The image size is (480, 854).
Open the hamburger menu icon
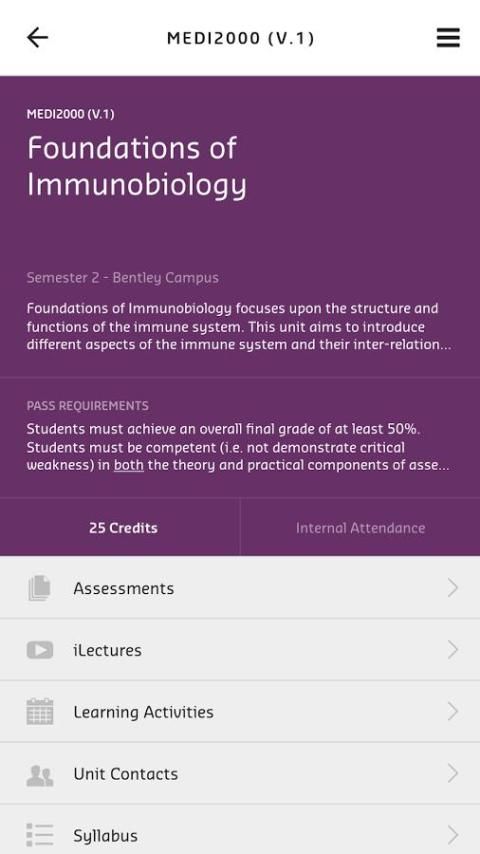(x=448, y=38)
